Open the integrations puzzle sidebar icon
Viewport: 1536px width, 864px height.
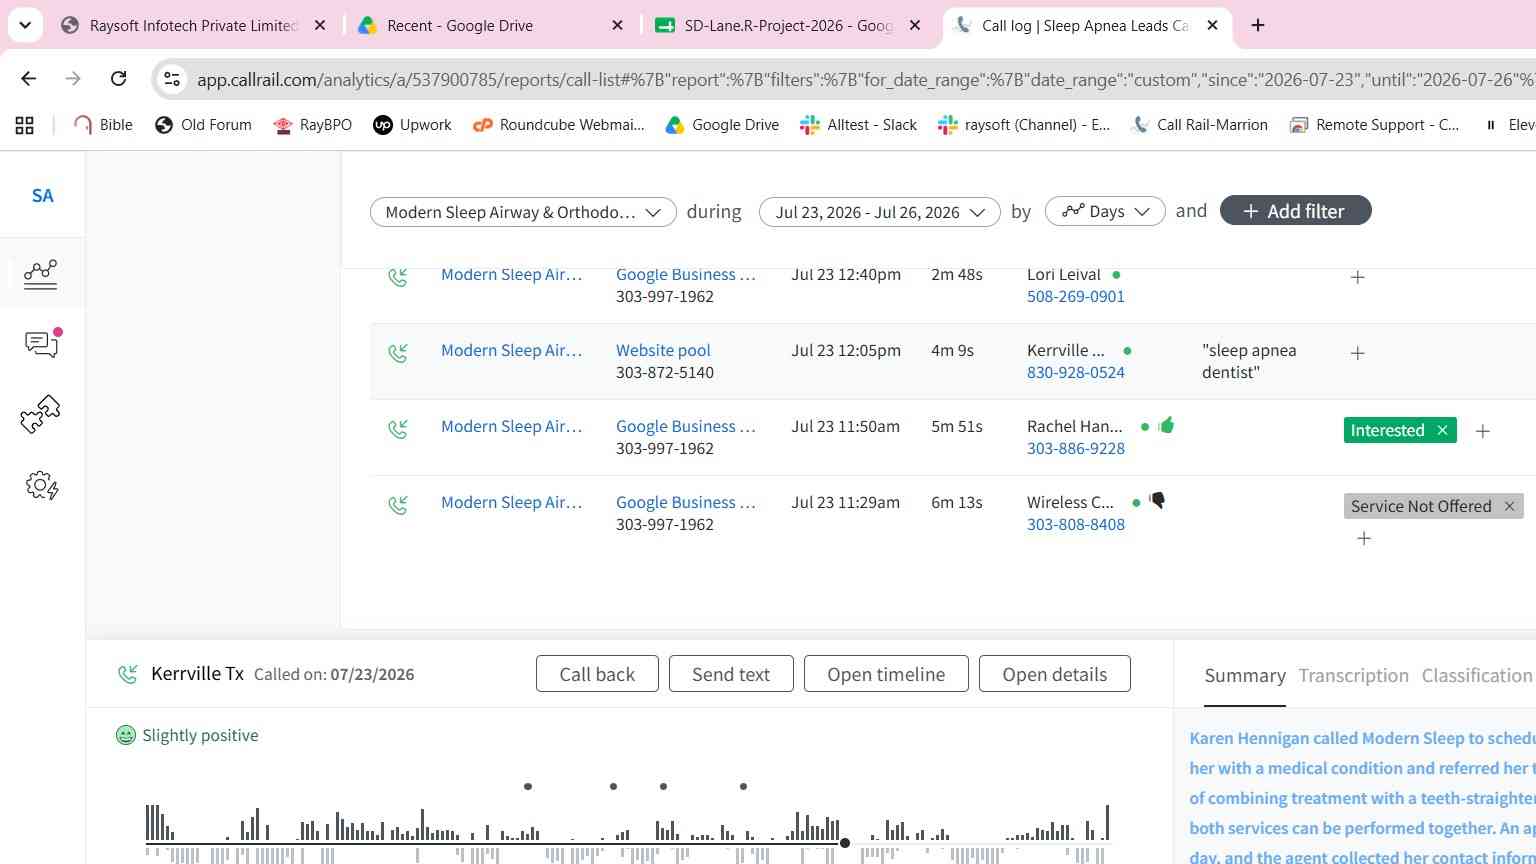pos(40,414)
